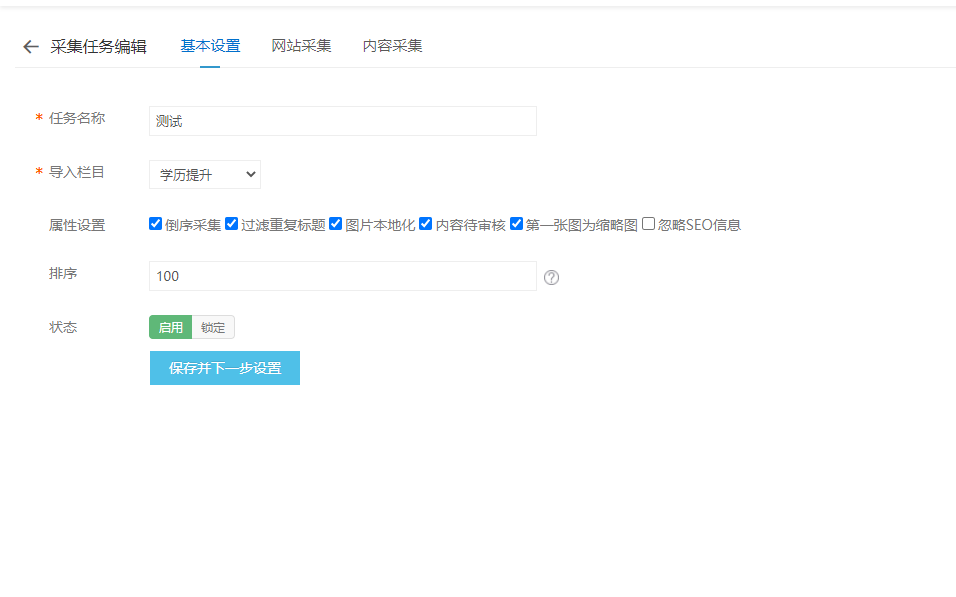Turn off 图片本地化 setting
Image resolution: width=956 pixels, height=597 pixels.
(335, 224)
